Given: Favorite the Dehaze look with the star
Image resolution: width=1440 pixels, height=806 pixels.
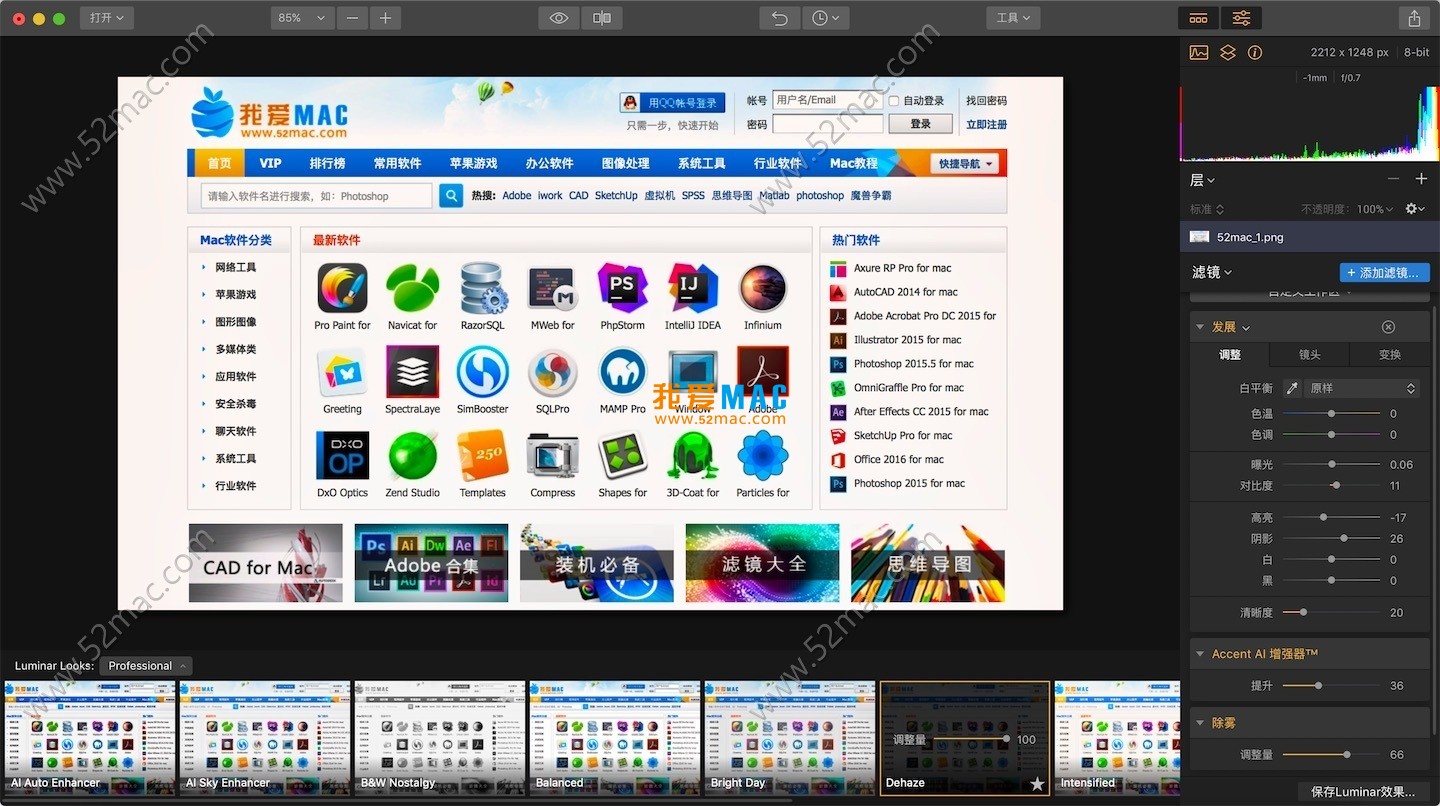Looking at the screenshot, I should pyautogui.click(x=1037, y=784).
